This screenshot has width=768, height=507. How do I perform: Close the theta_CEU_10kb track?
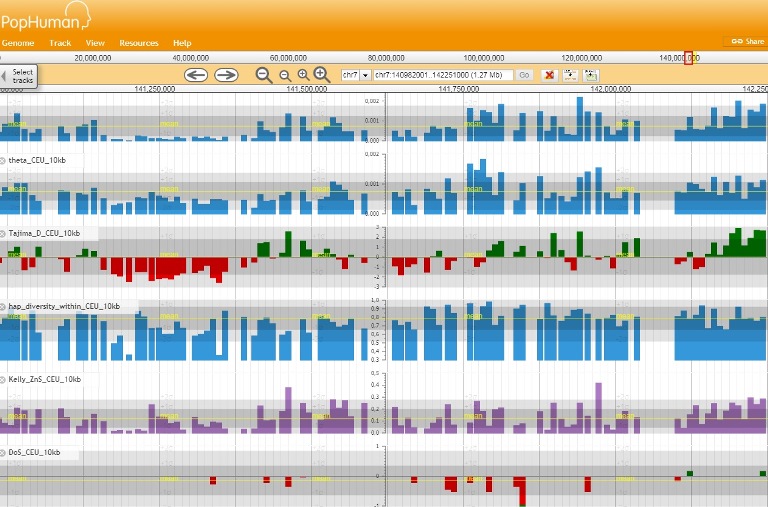tap(3, 161)
